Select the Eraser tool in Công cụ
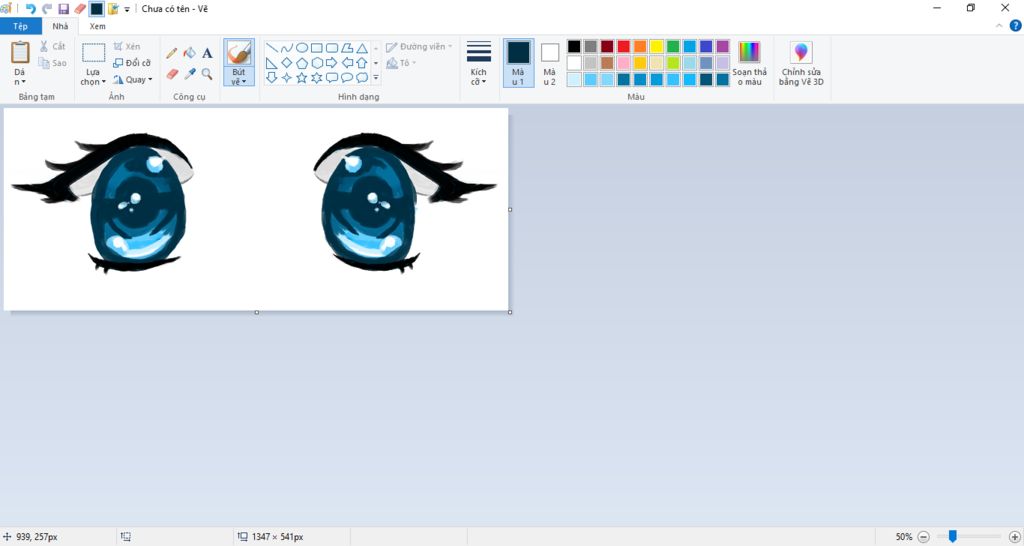 point(172,74)
